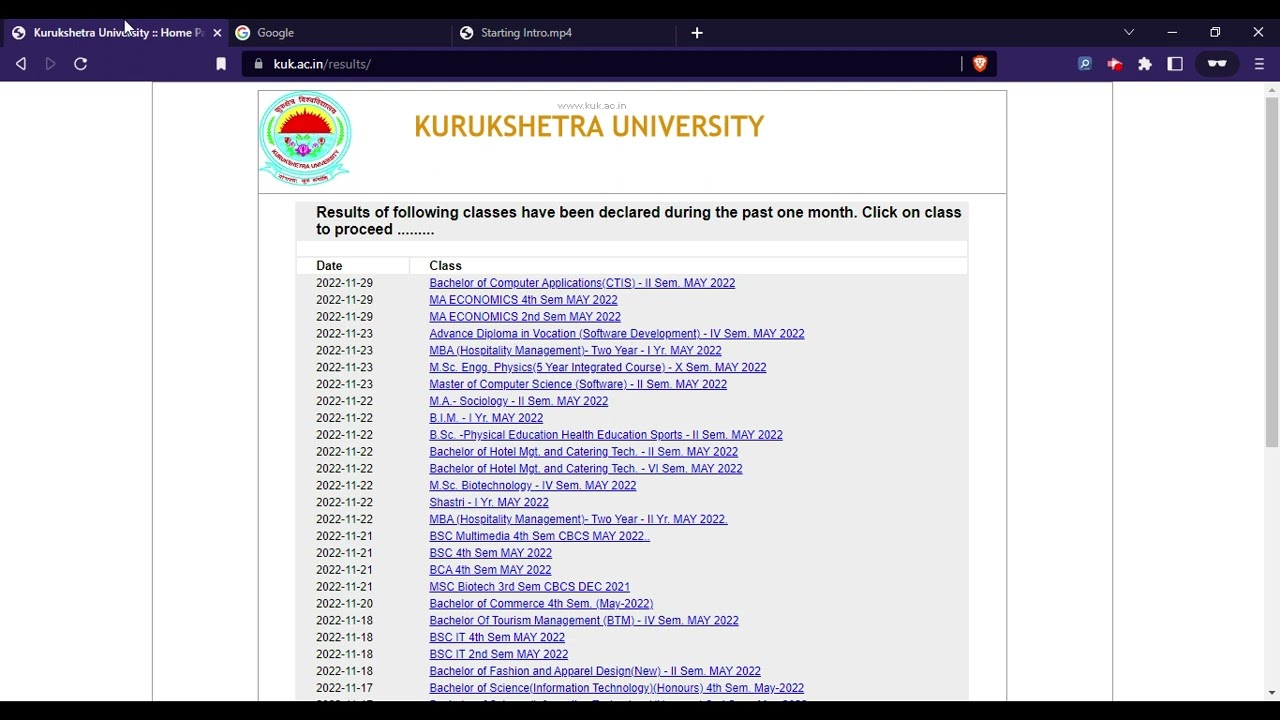
Task: Click the Kurukshetra University logo
Action: (305, 138)
